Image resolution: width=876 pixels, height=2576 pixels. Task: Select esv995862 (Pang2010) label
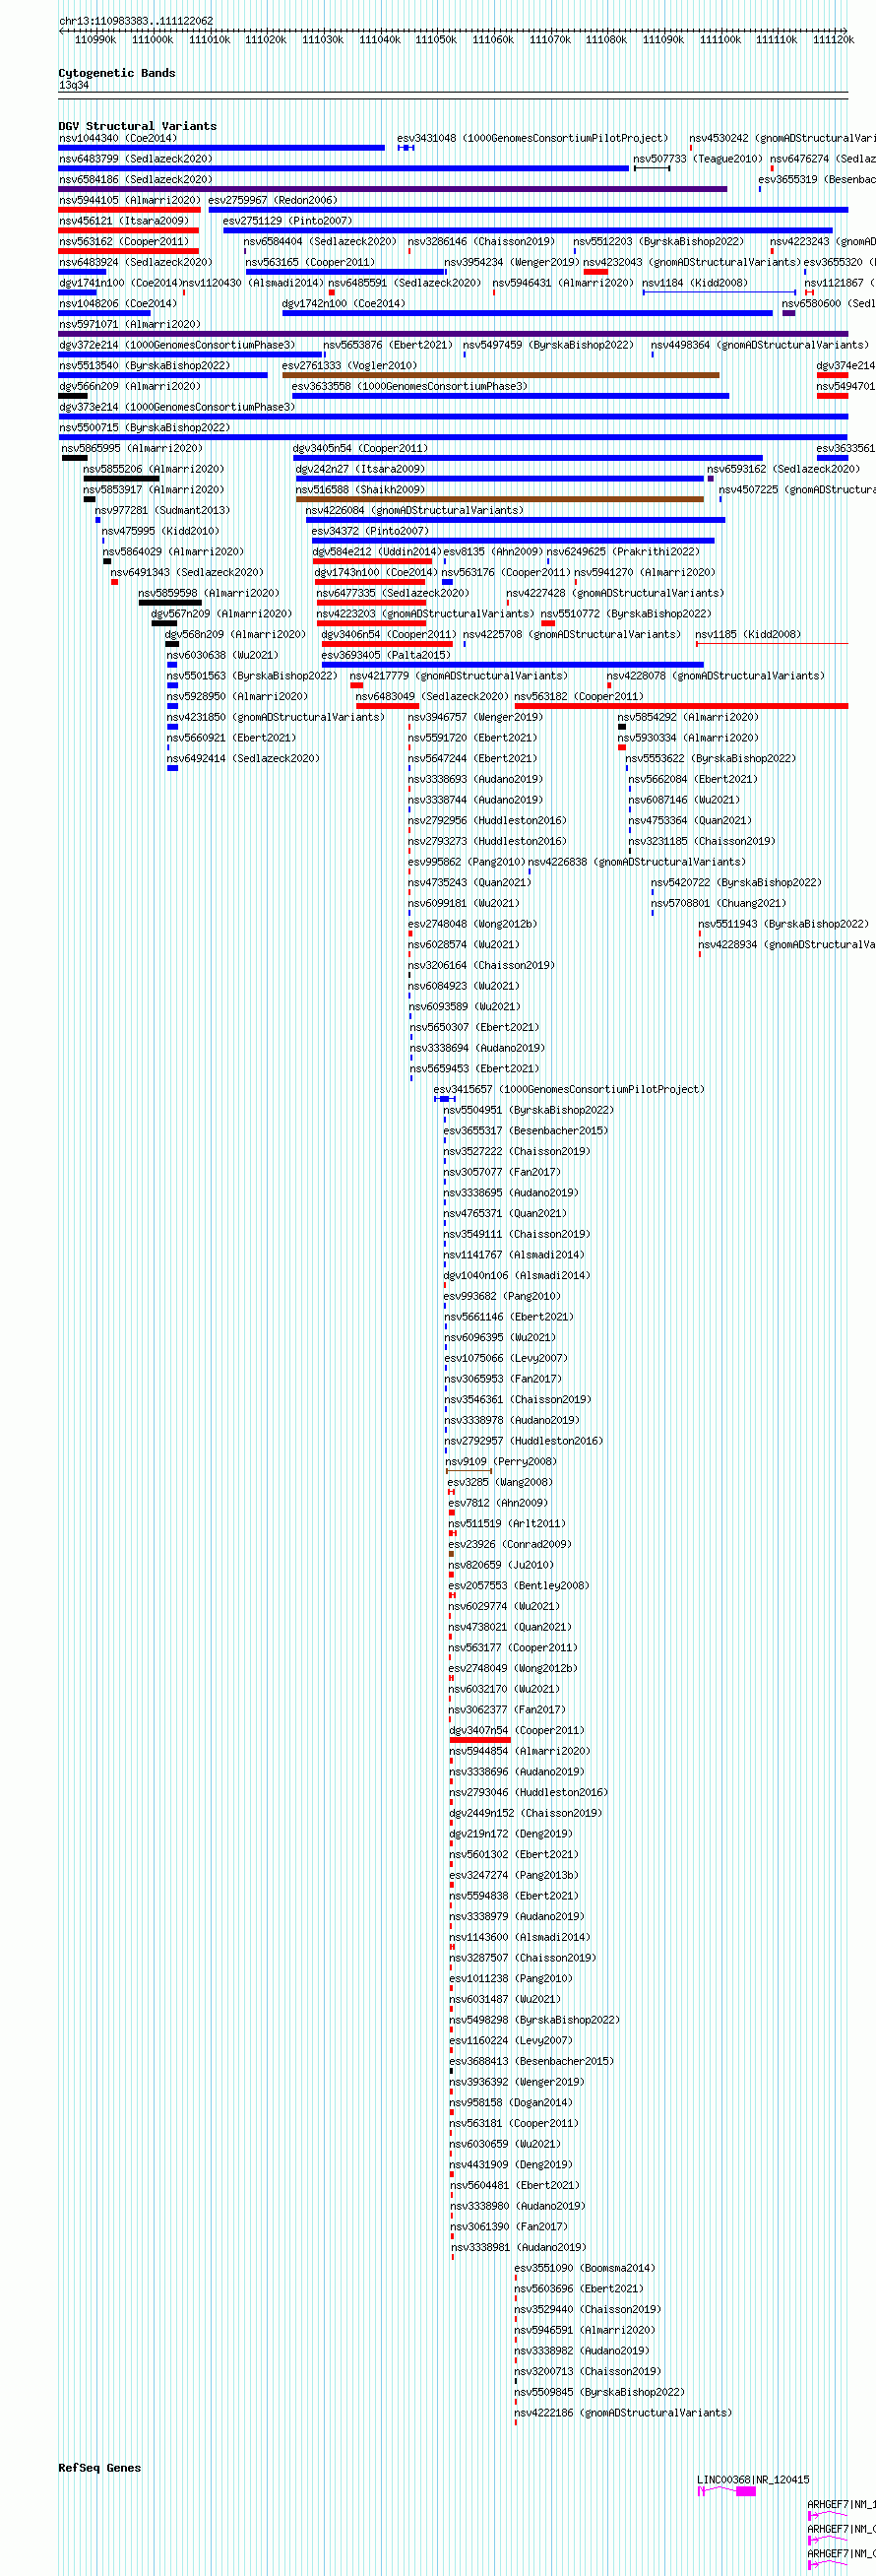(x=466, y=862)
